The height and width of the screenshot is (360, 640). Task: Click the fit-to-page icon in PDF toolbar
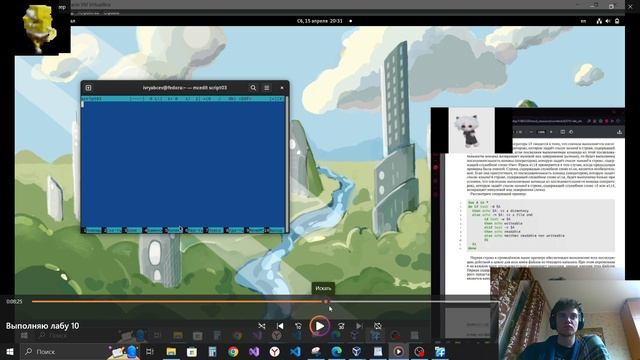pos(562,132)
